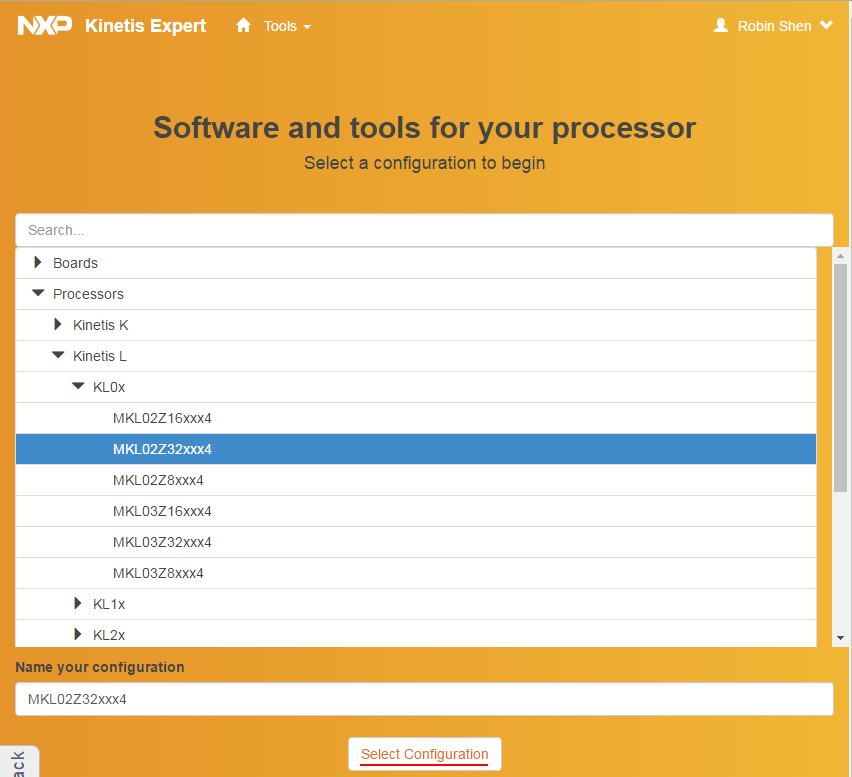The width and height of the screenshot is (852, 777).
Task: Expand the Boards tree node
Action: [x=37, y=262]
